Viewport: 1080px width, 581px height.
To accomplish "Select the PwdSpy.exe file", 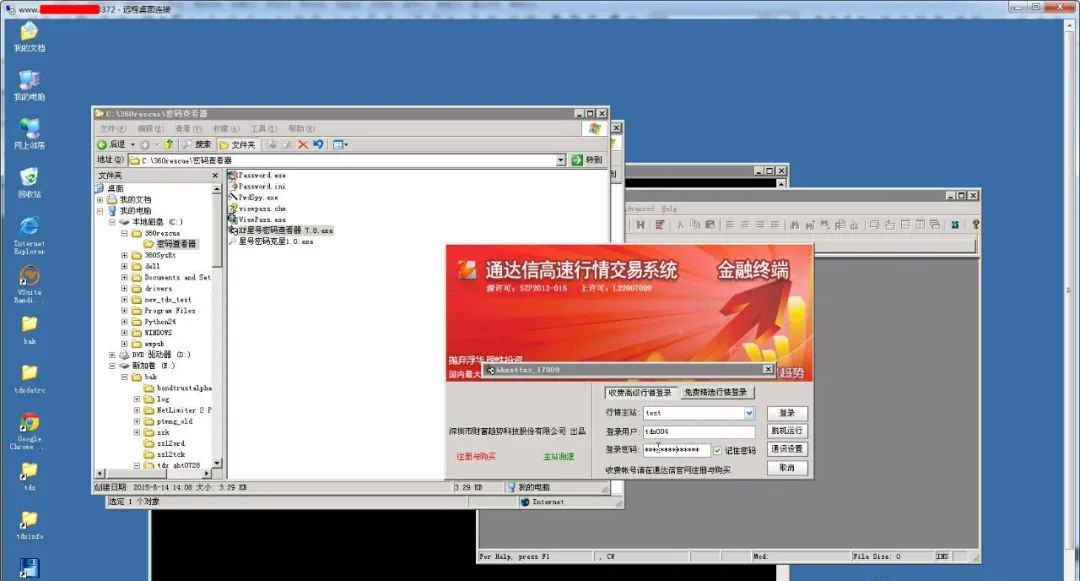I will (x=253, y=198).
